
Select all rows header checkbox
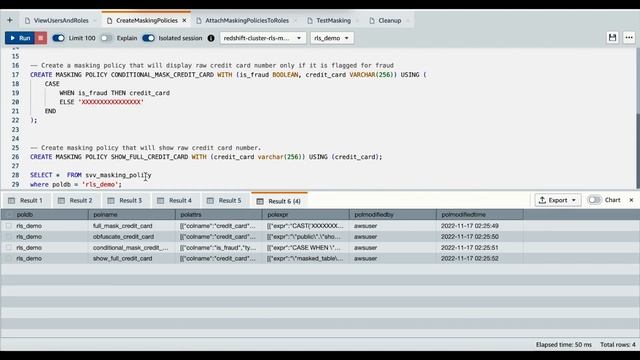[9, 214]
